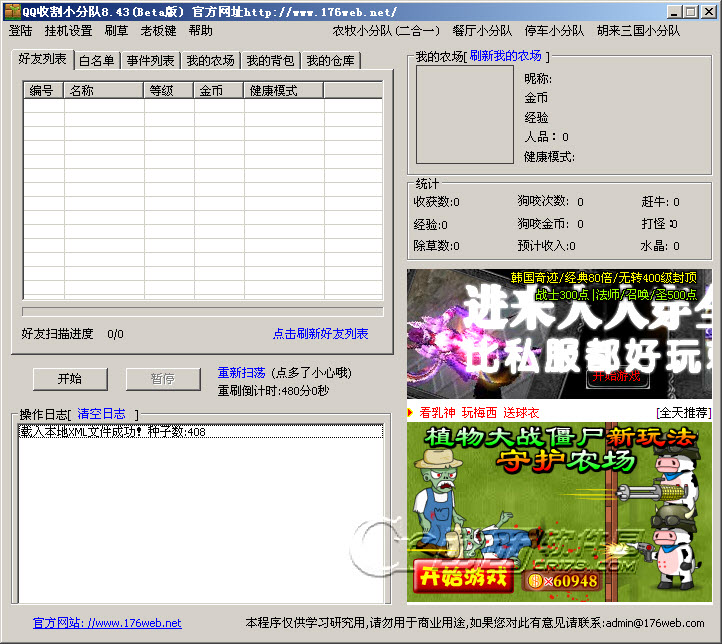This screenshot has width=722, height=644.
Task: Click the 植物大战僵尸 守护农场 ad image
Action: pyautogui.click(x=559, y=512)
